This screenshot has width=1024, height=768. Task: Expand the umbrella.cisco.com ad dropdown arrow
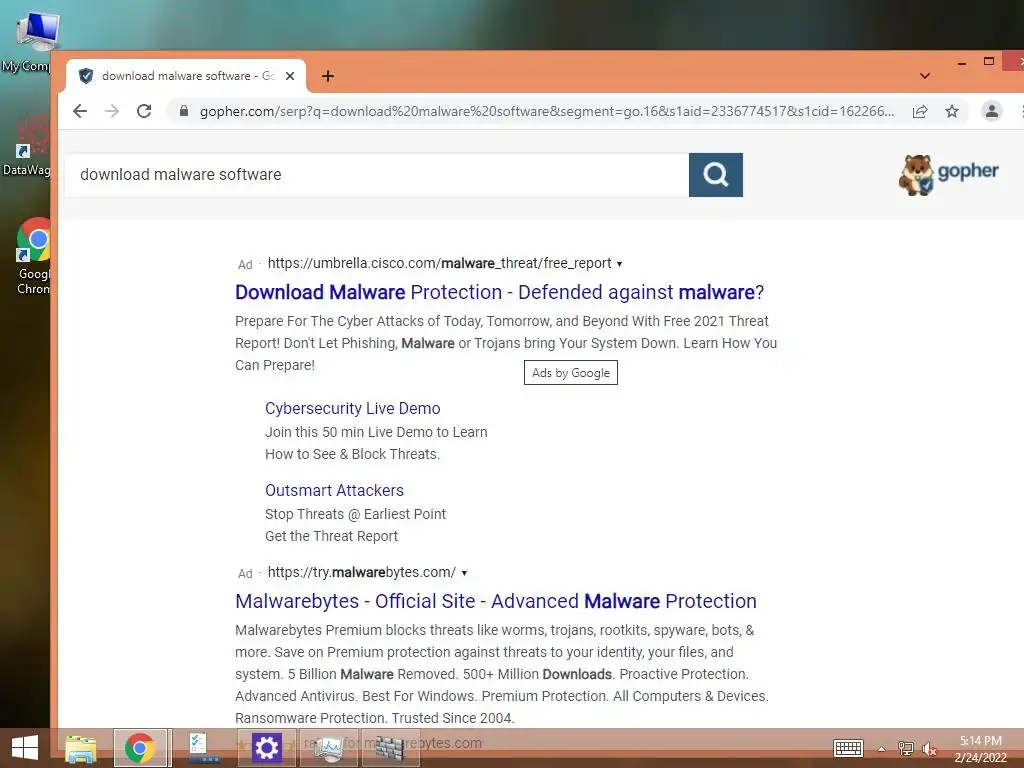point(619,264)
